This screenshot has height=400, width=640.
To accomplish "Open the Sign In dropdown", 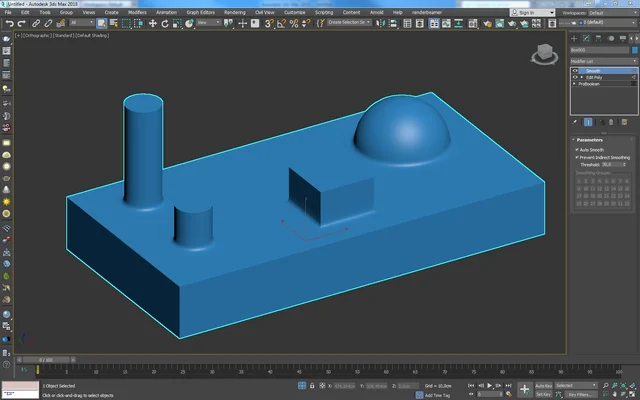I will (x=533, y=13).
